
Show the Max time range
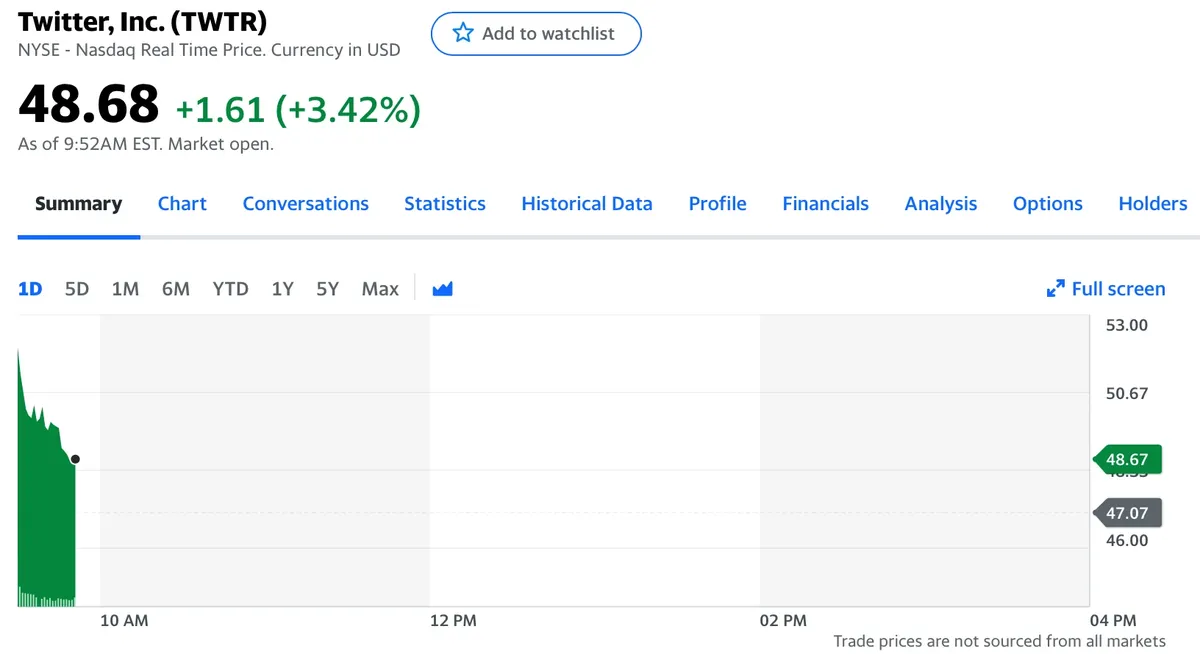pos(380,289)
